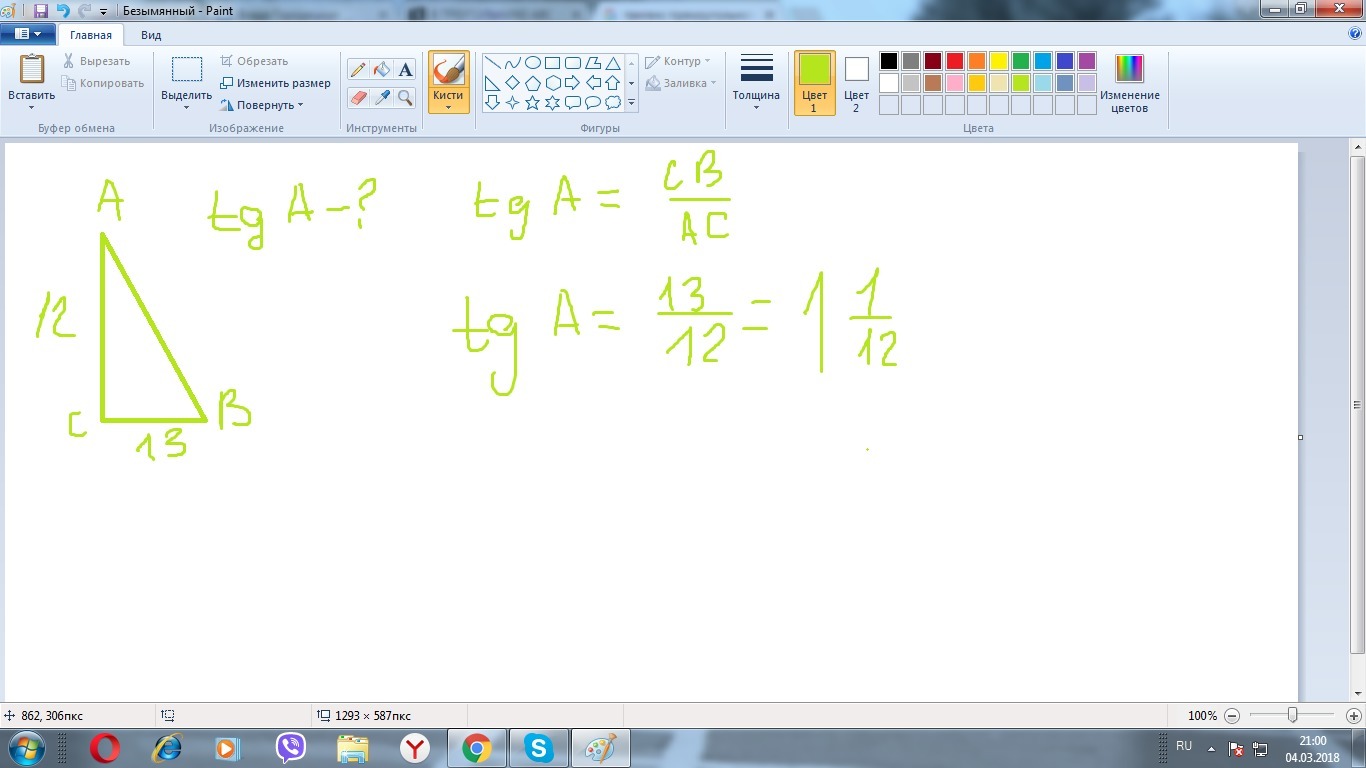Click Save icon in quick access toolbar
Viewport: 1366px width, 768px height.
click(x=41, y=11)
